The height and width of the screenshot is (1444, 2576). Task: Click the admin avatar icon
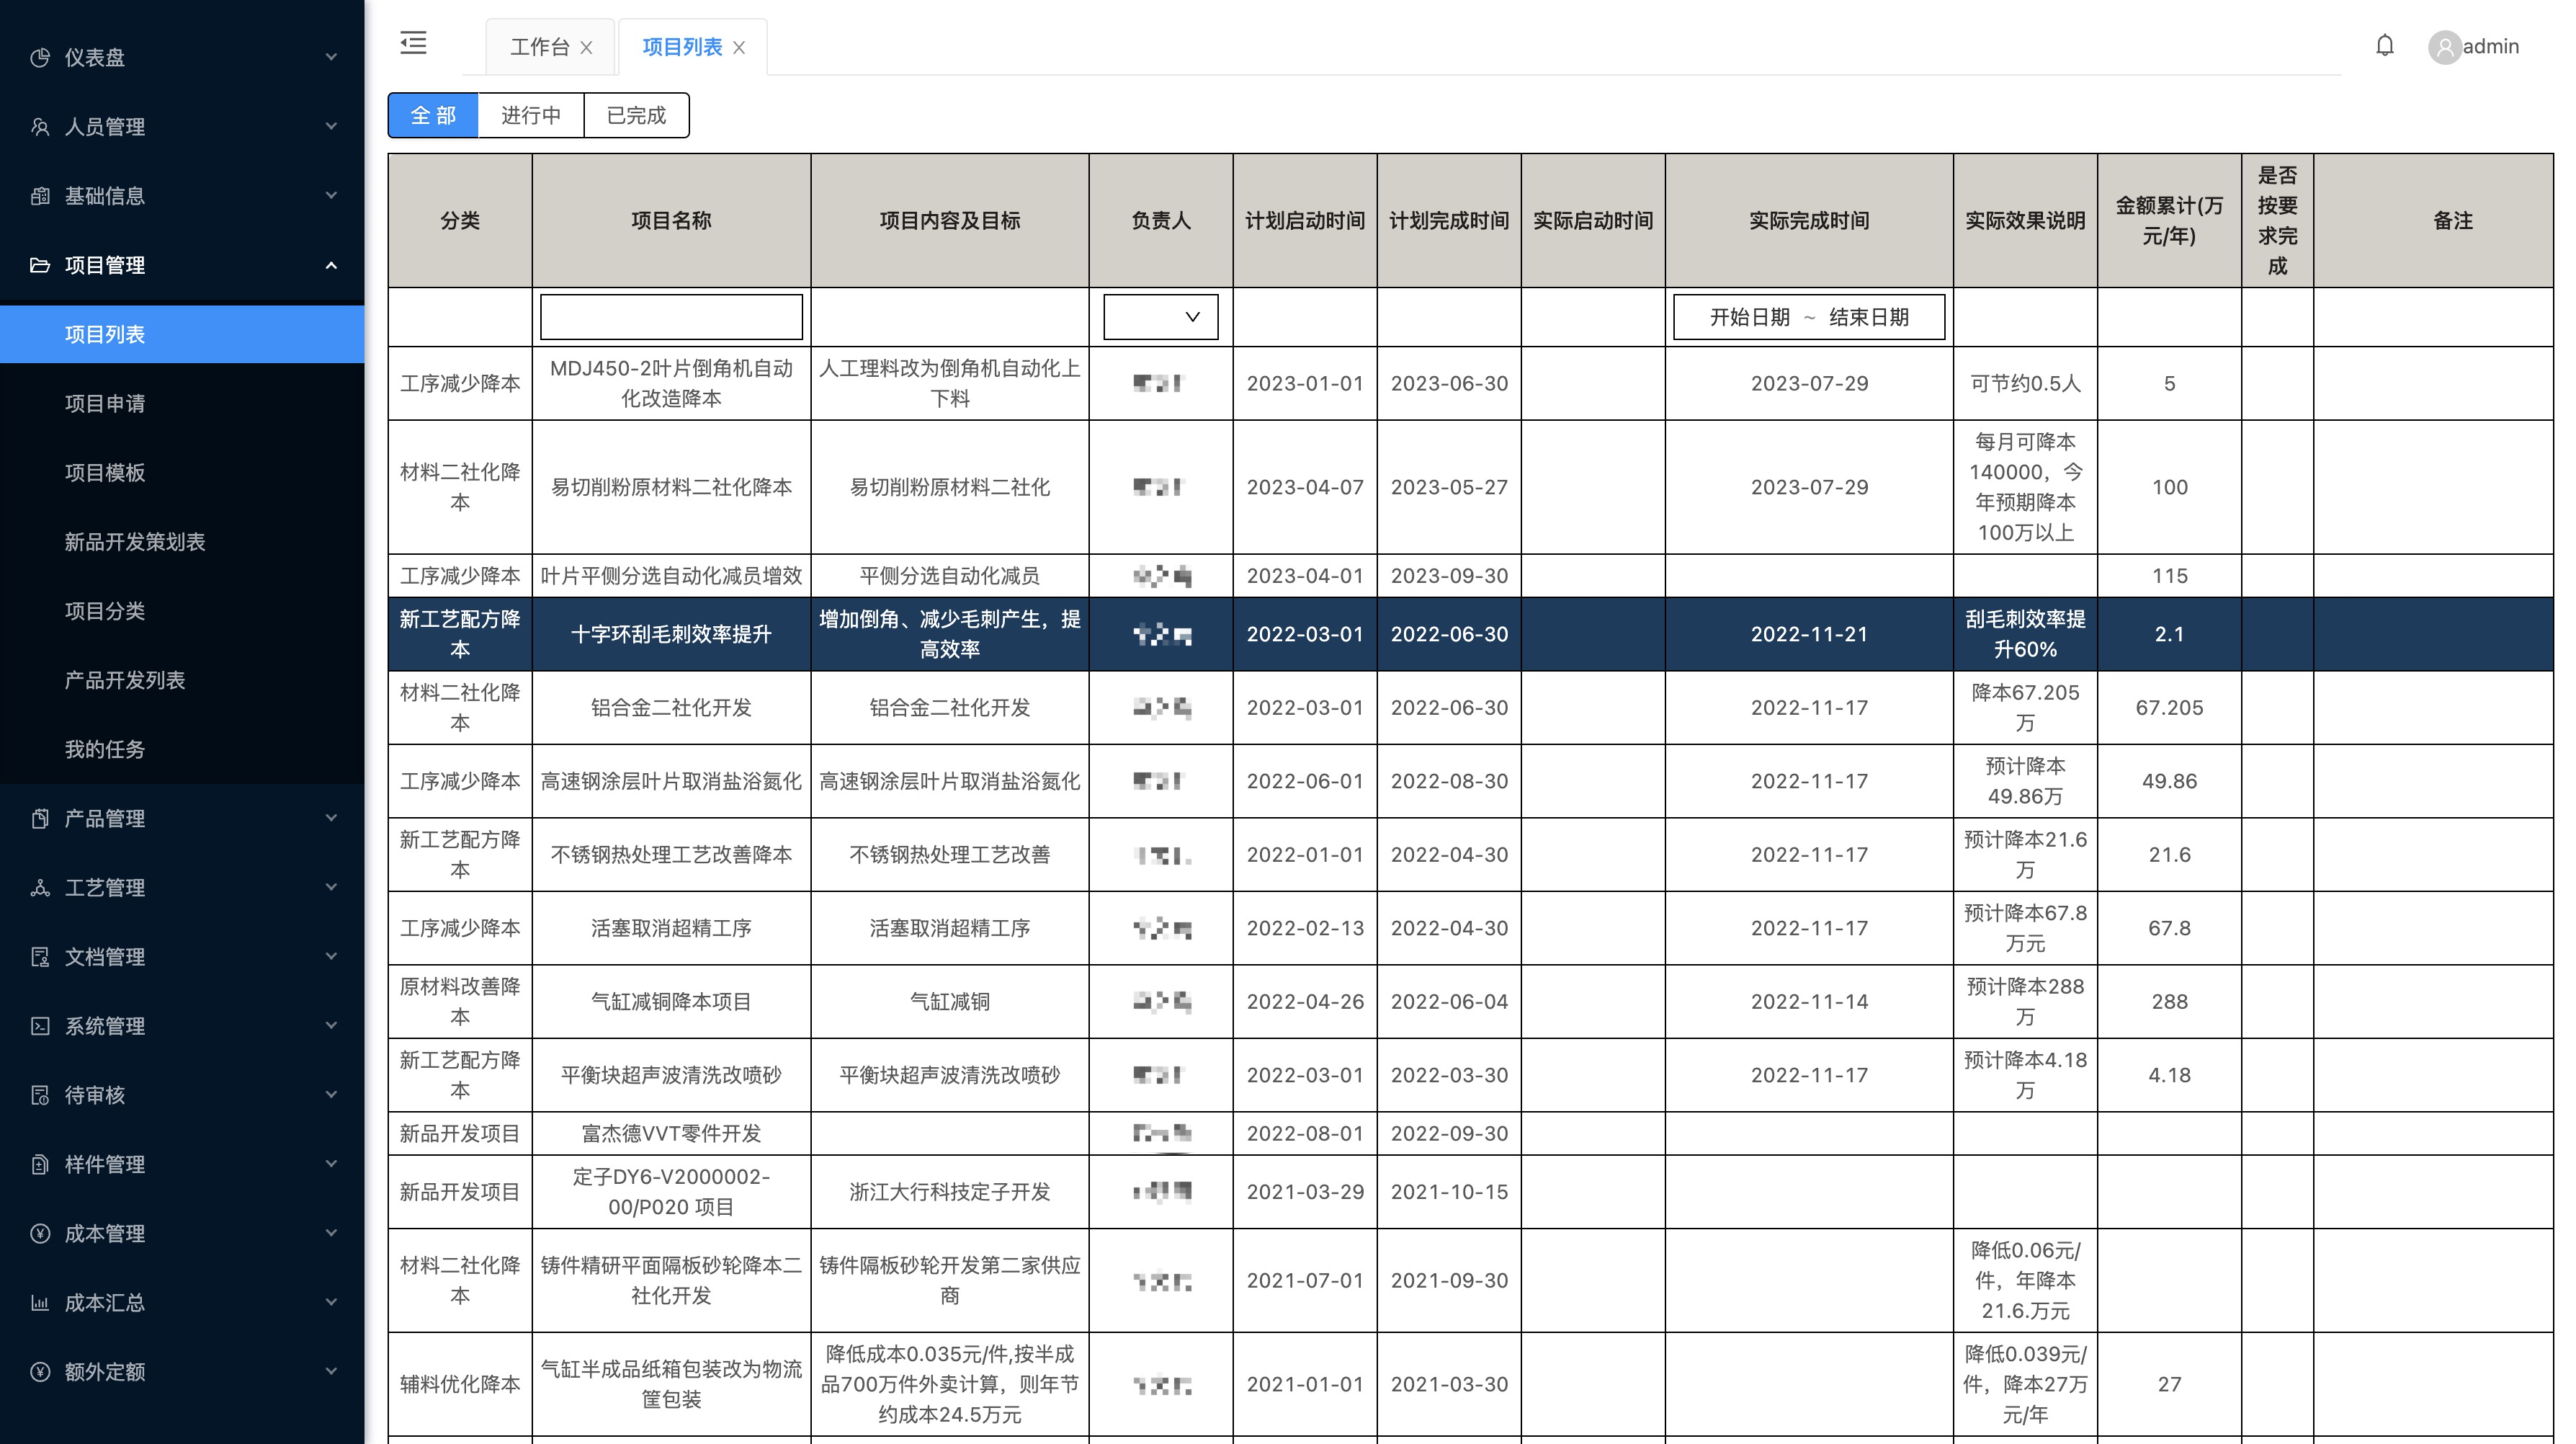[2444, 47]
